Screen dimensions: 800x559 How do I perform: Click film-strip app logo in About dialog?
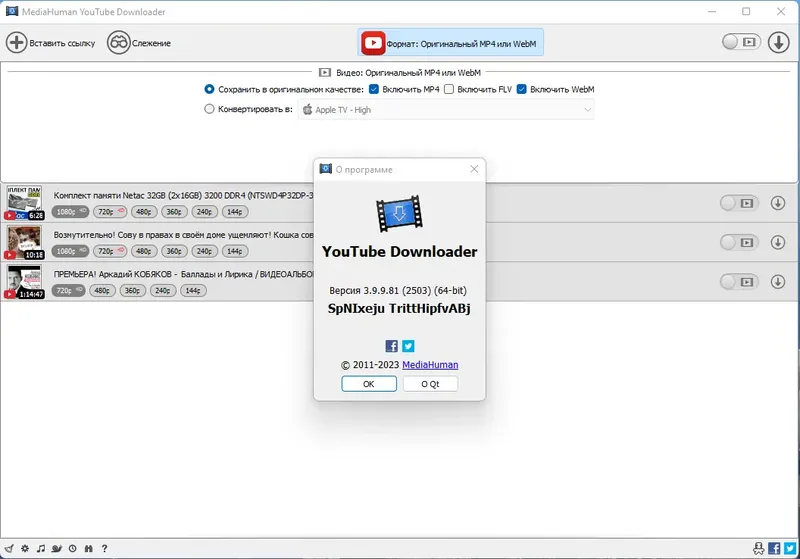point(399,213)
